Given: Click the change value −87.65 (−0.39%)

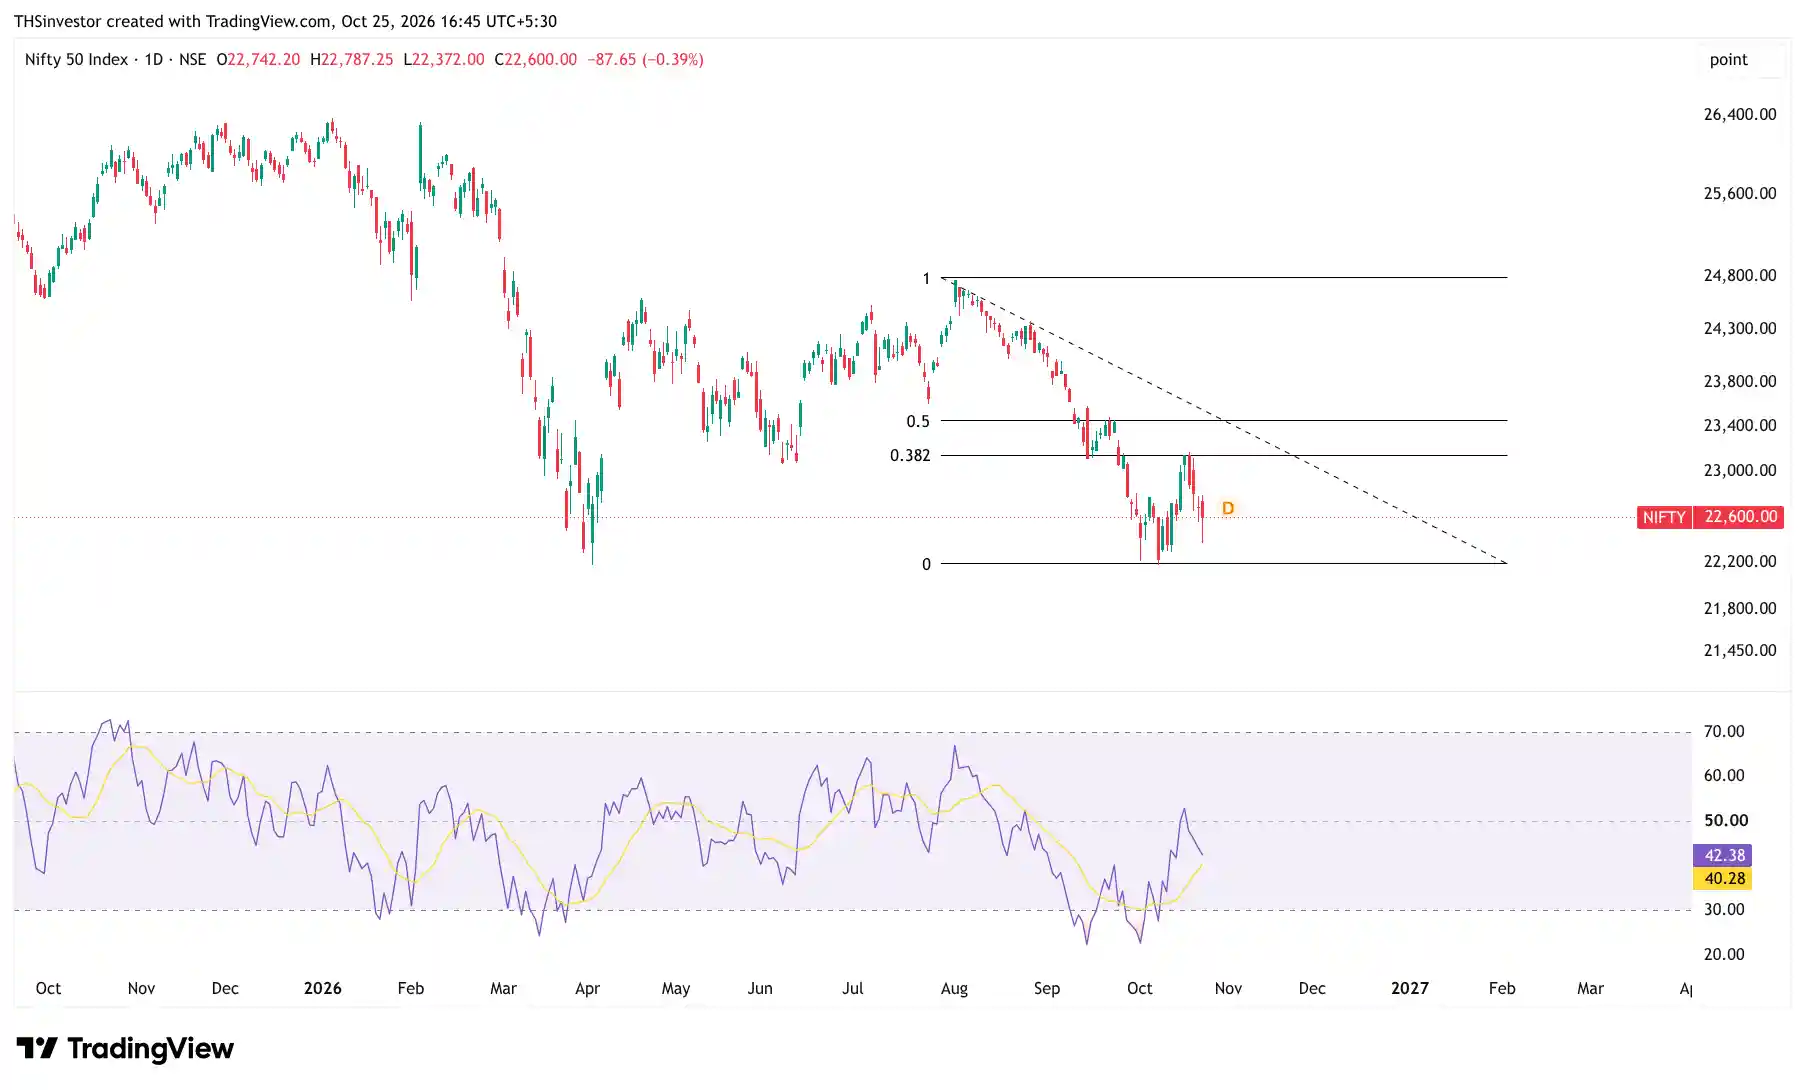Looking at the screenshot, I should [645, 59].
